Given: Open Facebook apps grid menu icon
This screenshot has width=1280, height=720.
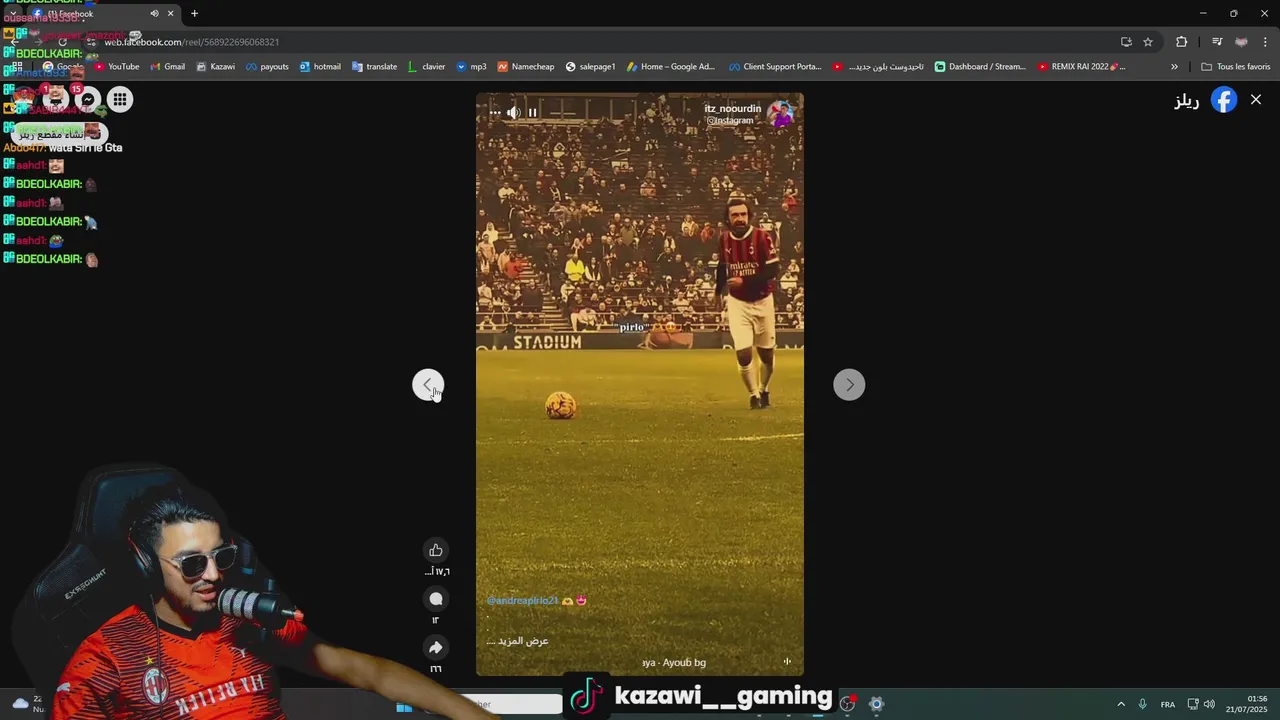Looking at the screenshot, I should click(120, 99).
